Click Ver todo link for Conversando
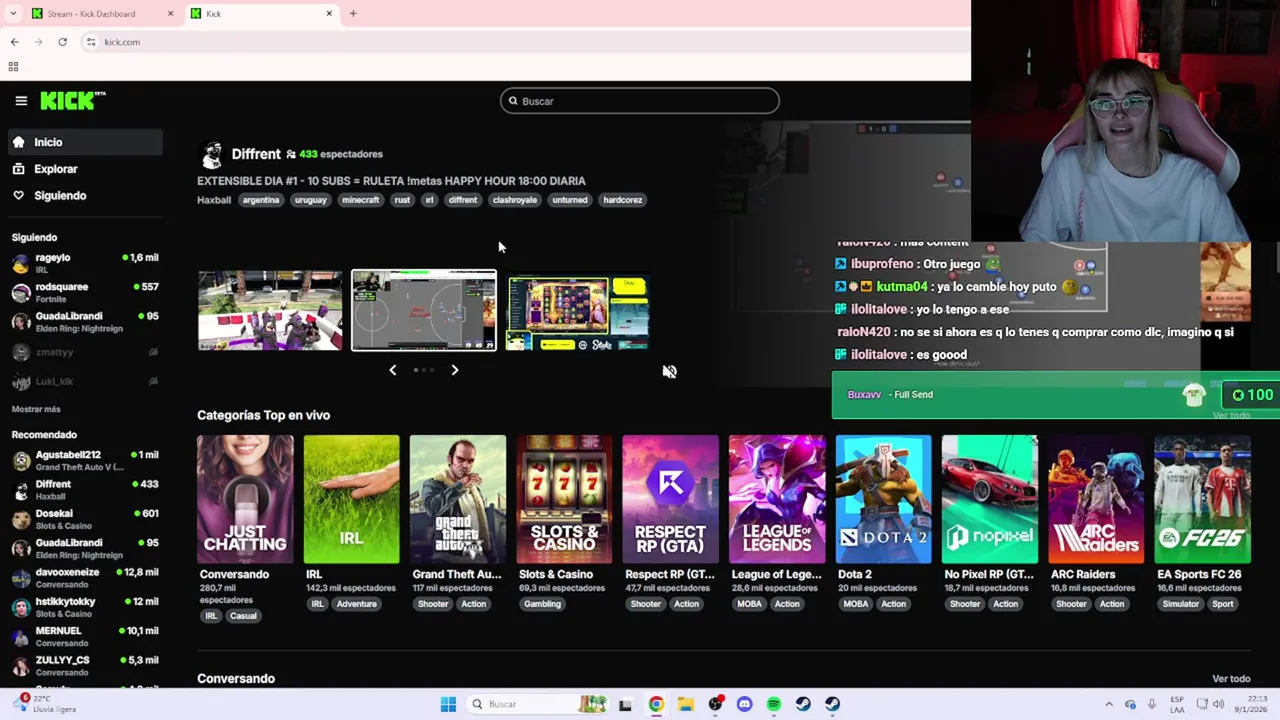 point(1231,679)
